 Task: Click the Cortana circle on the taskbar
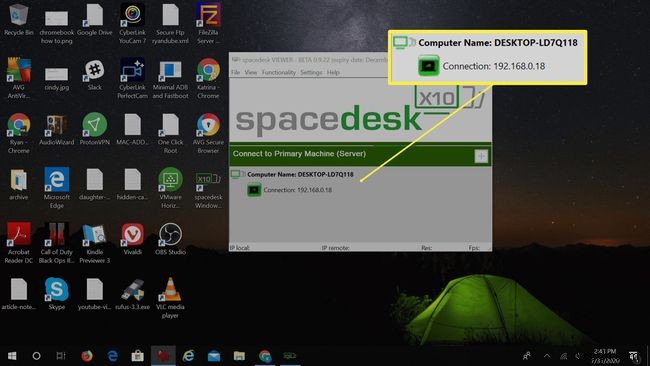[36, 356]
